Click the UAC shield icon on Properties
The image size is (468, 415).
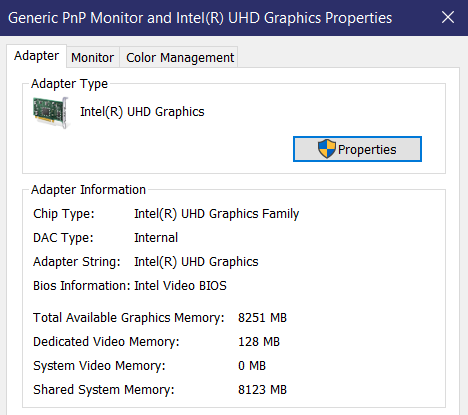pos(326,149)
